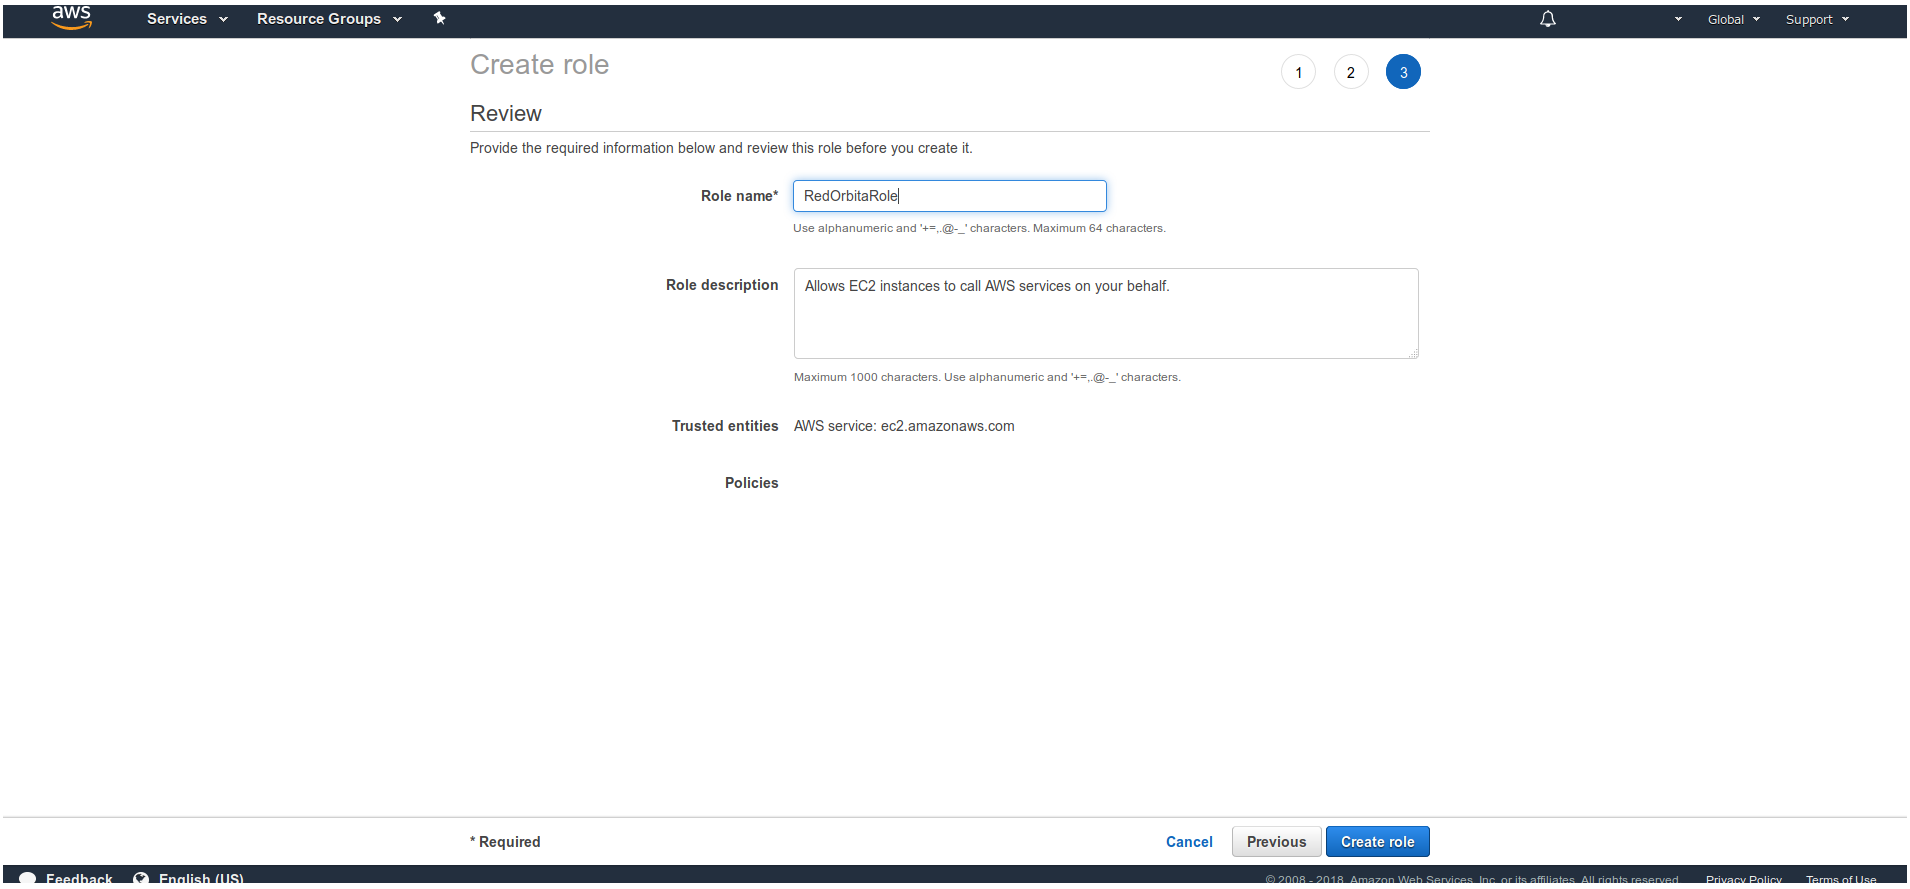Open the account dropdown arrow left of Global

pos(1677,19)
